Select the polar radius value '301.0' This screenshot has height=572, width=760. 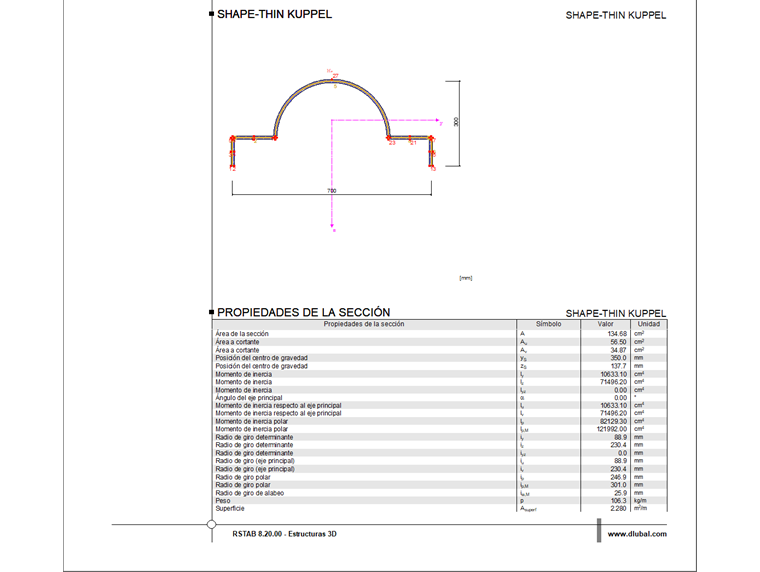pyautogui.click(x=618, y=485)
